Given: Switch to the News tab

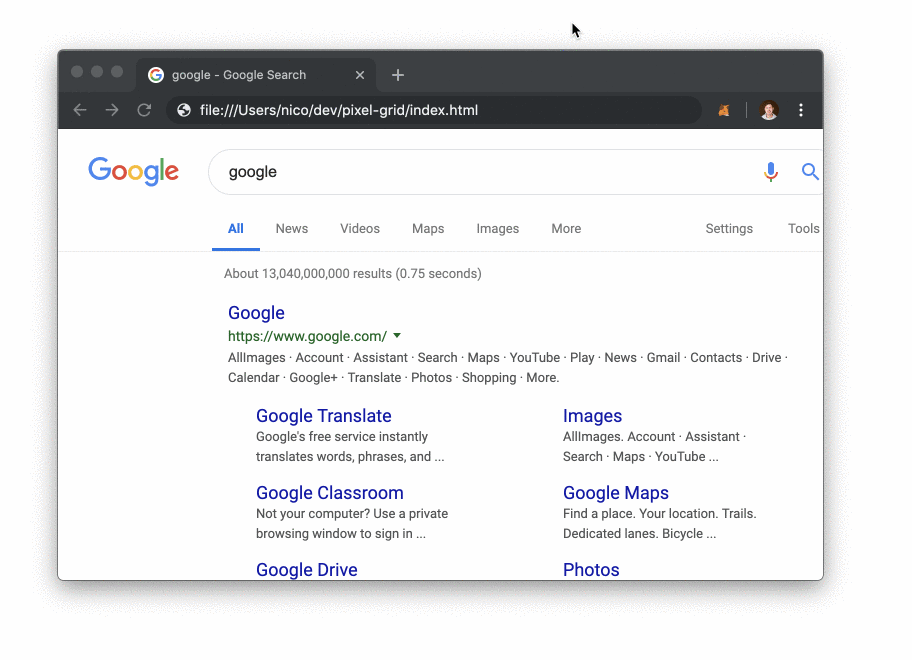Looking at the screenshot, I should point(291,229).
